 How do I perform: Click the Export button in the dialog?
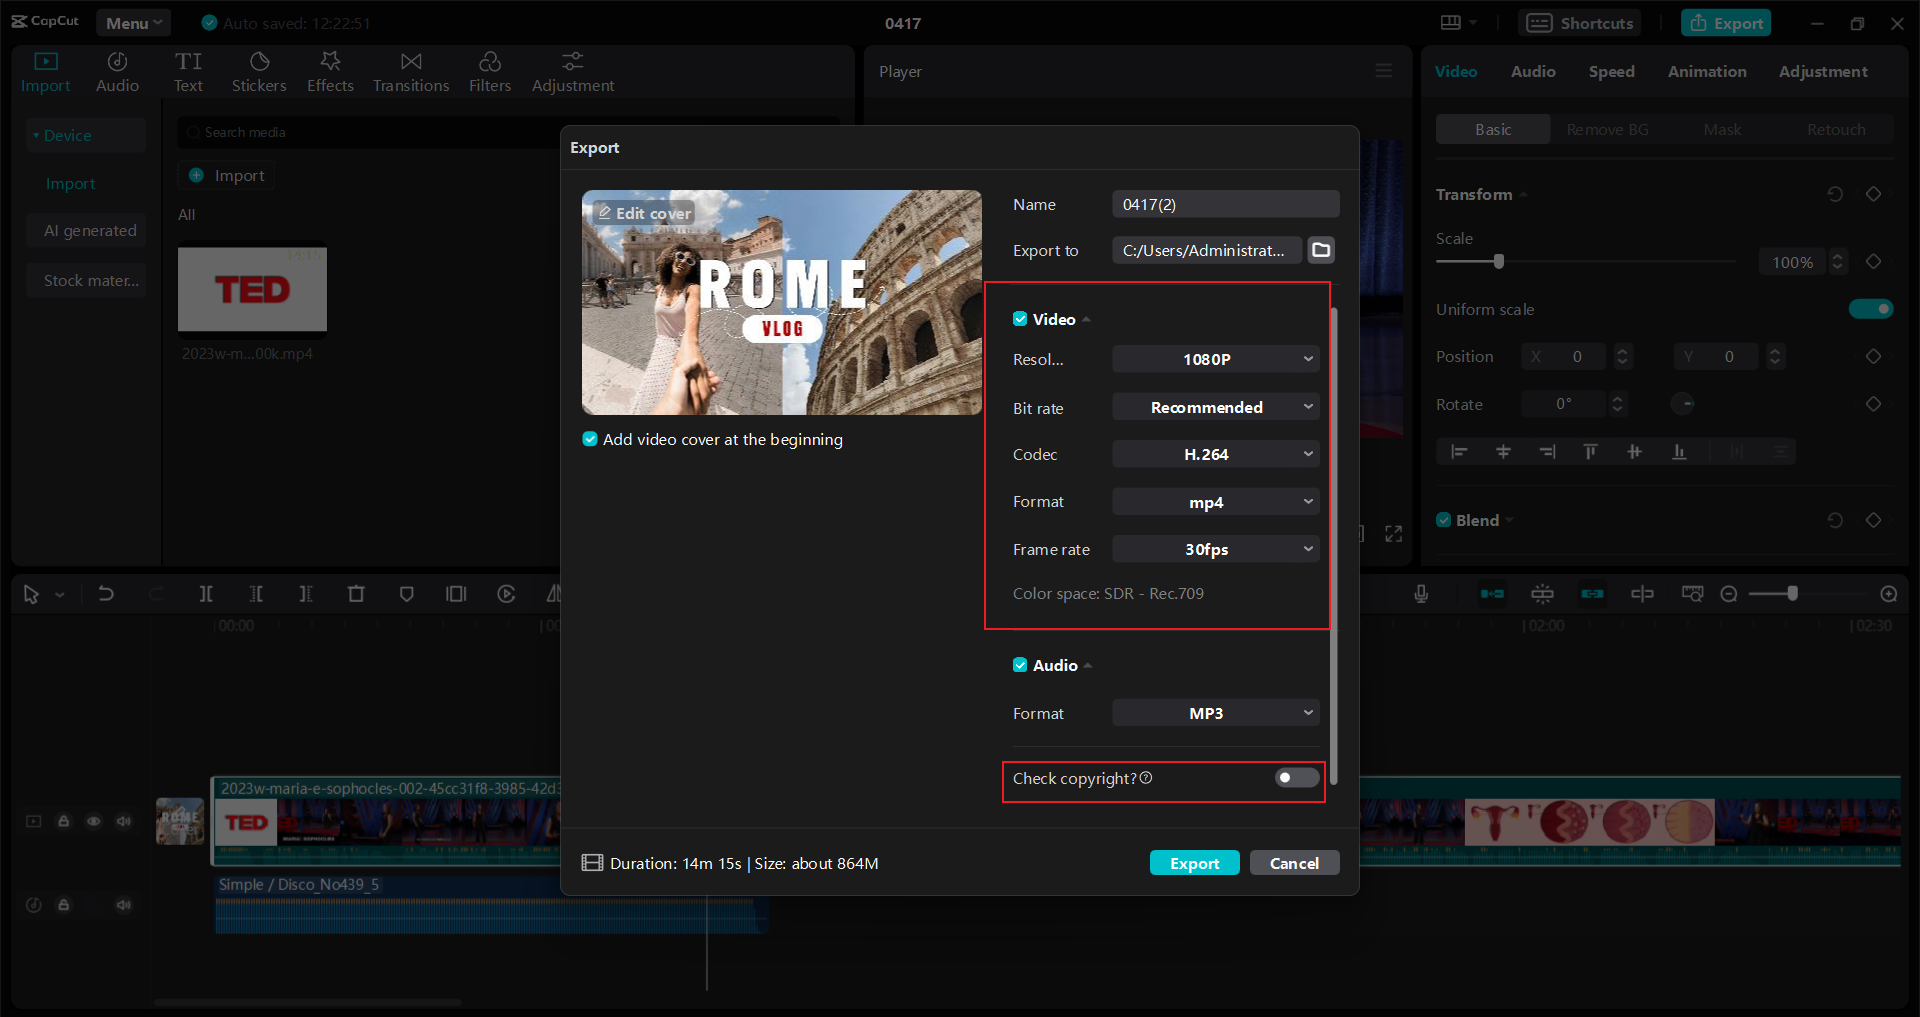(x=1194, y=862)
